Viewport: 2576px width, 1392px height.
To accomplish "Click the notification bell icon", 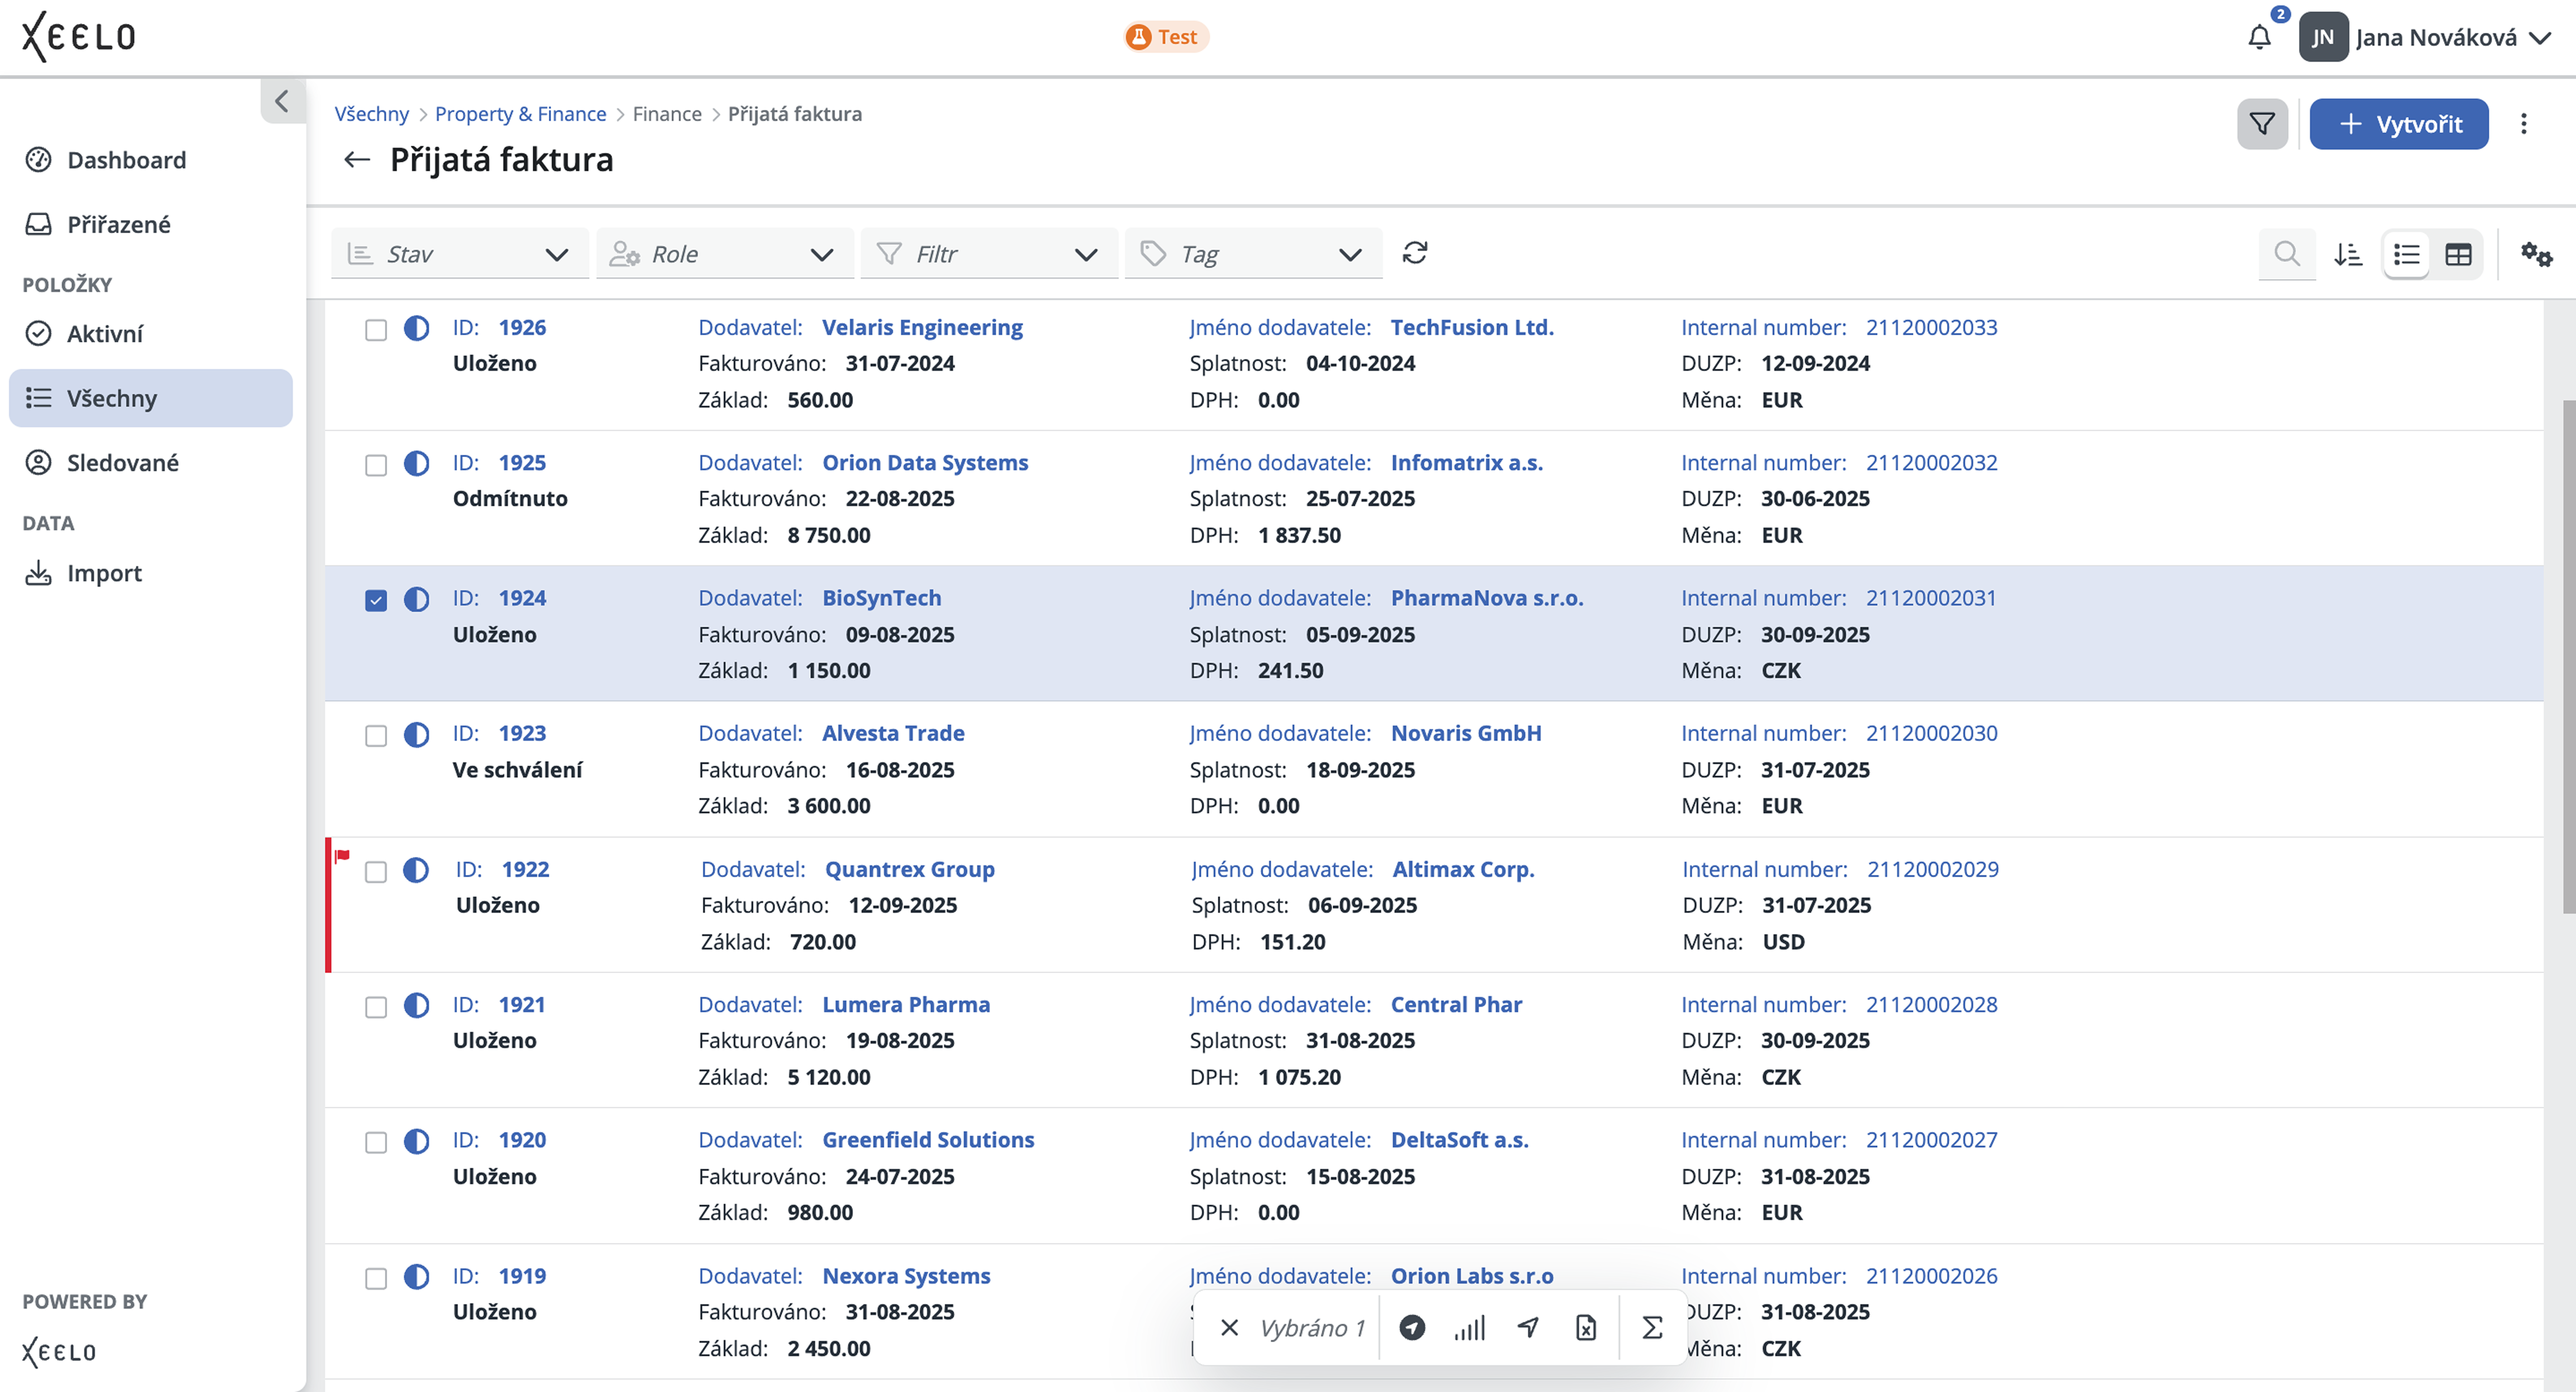I will (x=2259, y=38).
